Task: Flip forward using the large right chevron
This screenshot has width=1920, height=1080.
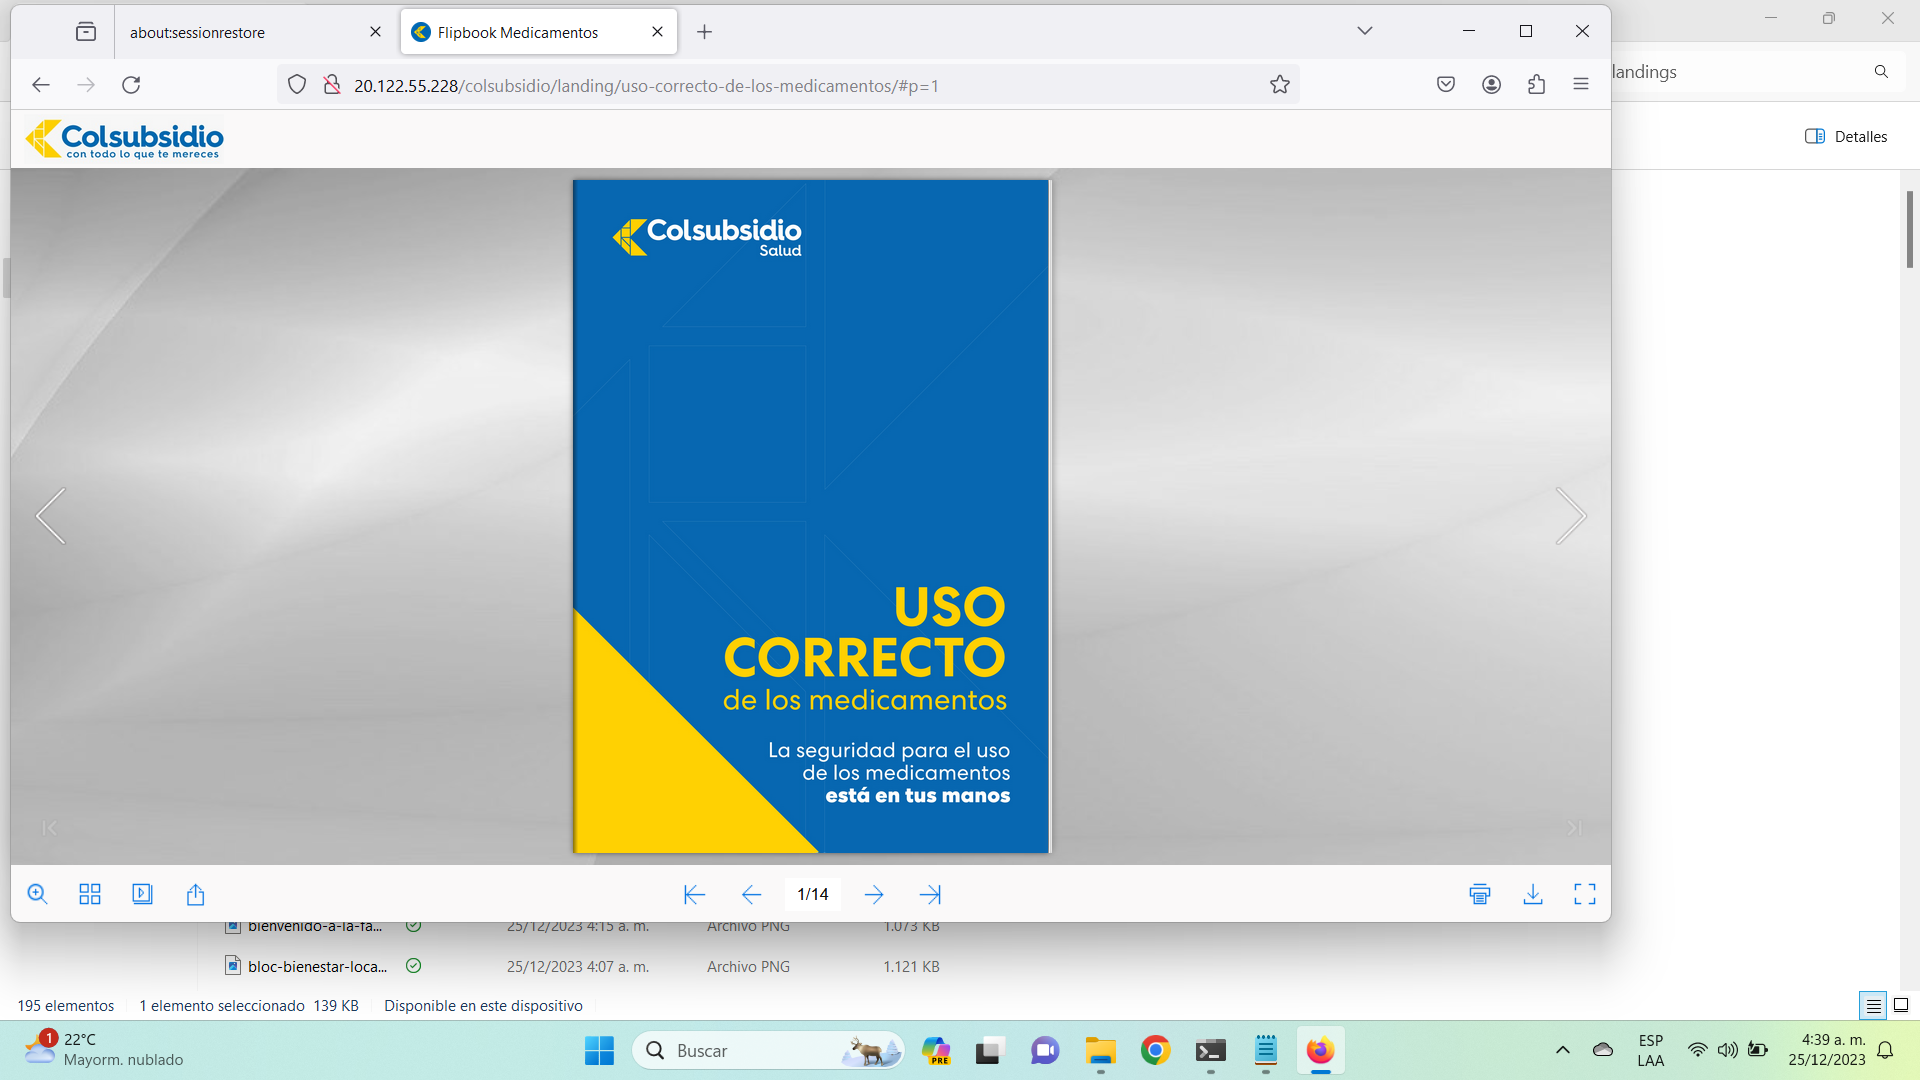Action: [x=1570, y=516]
